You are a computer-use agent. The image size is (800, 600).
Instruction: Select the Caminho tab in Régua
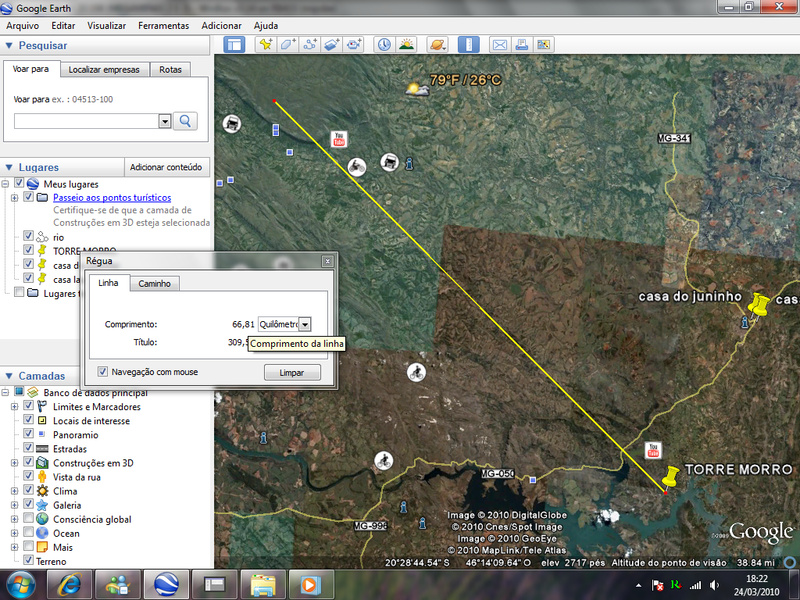pos(155,284)
